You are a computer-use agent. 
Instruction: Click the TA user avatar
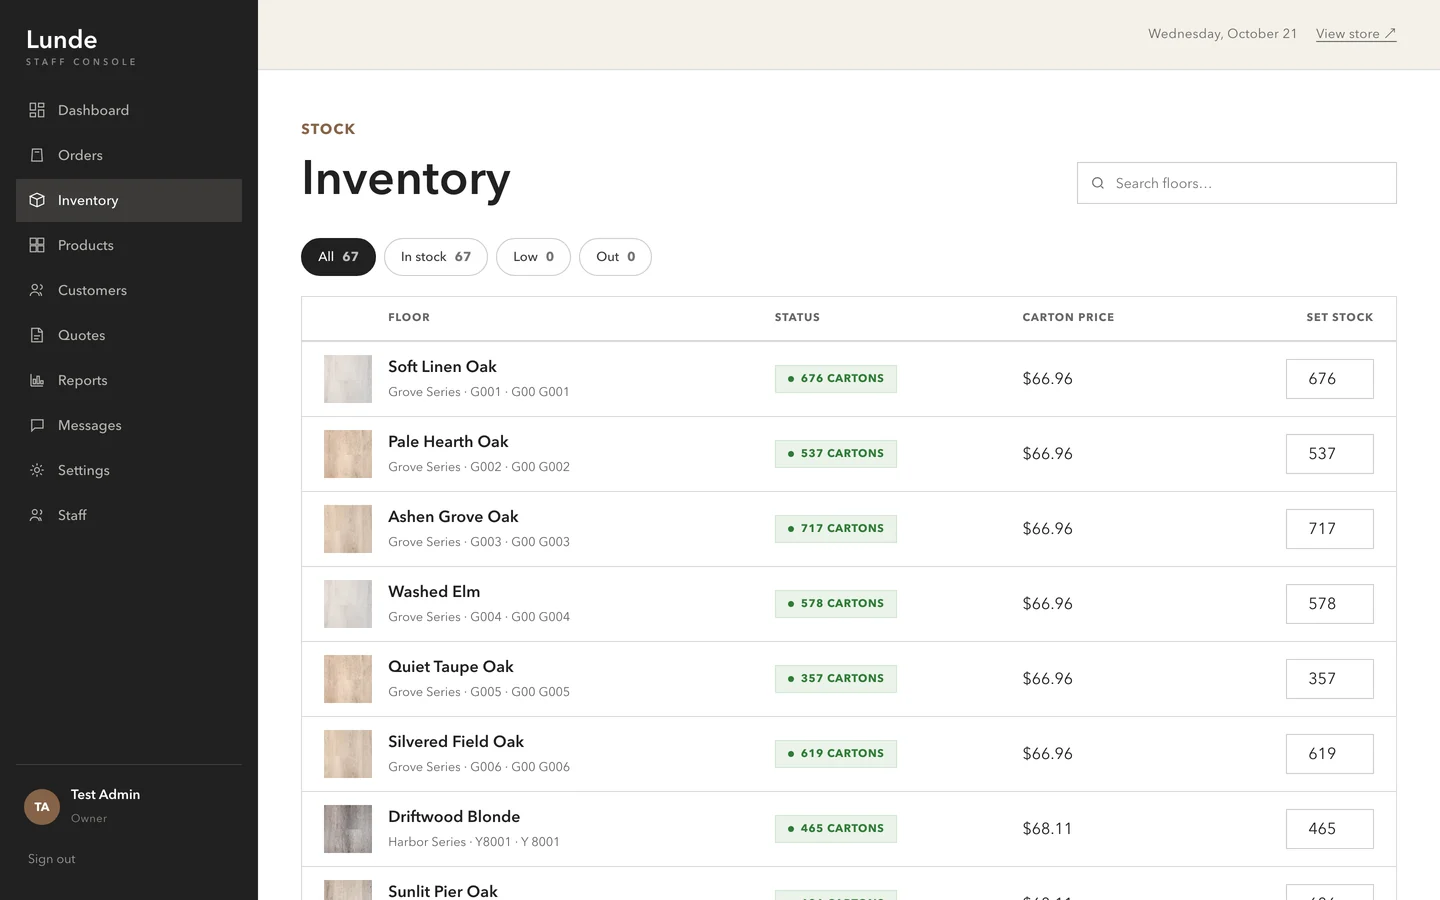coord(42,807)
